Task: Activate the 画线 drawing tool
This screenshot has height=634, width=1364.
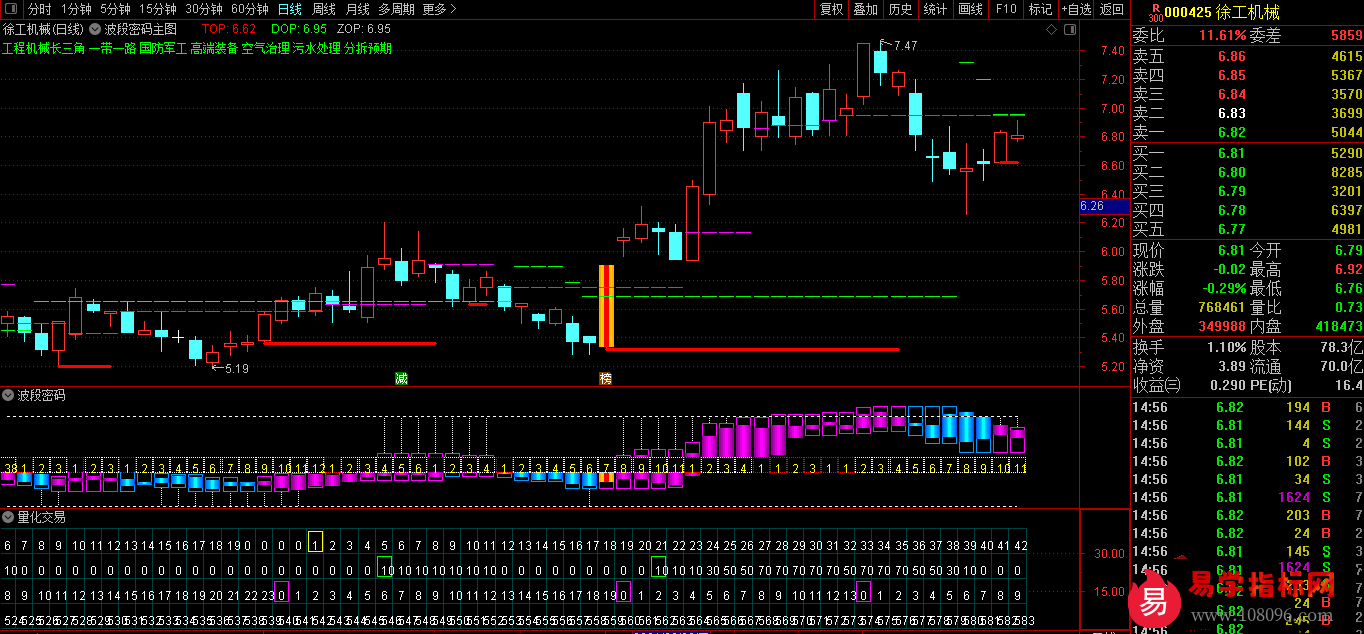Action: (970, 9)
